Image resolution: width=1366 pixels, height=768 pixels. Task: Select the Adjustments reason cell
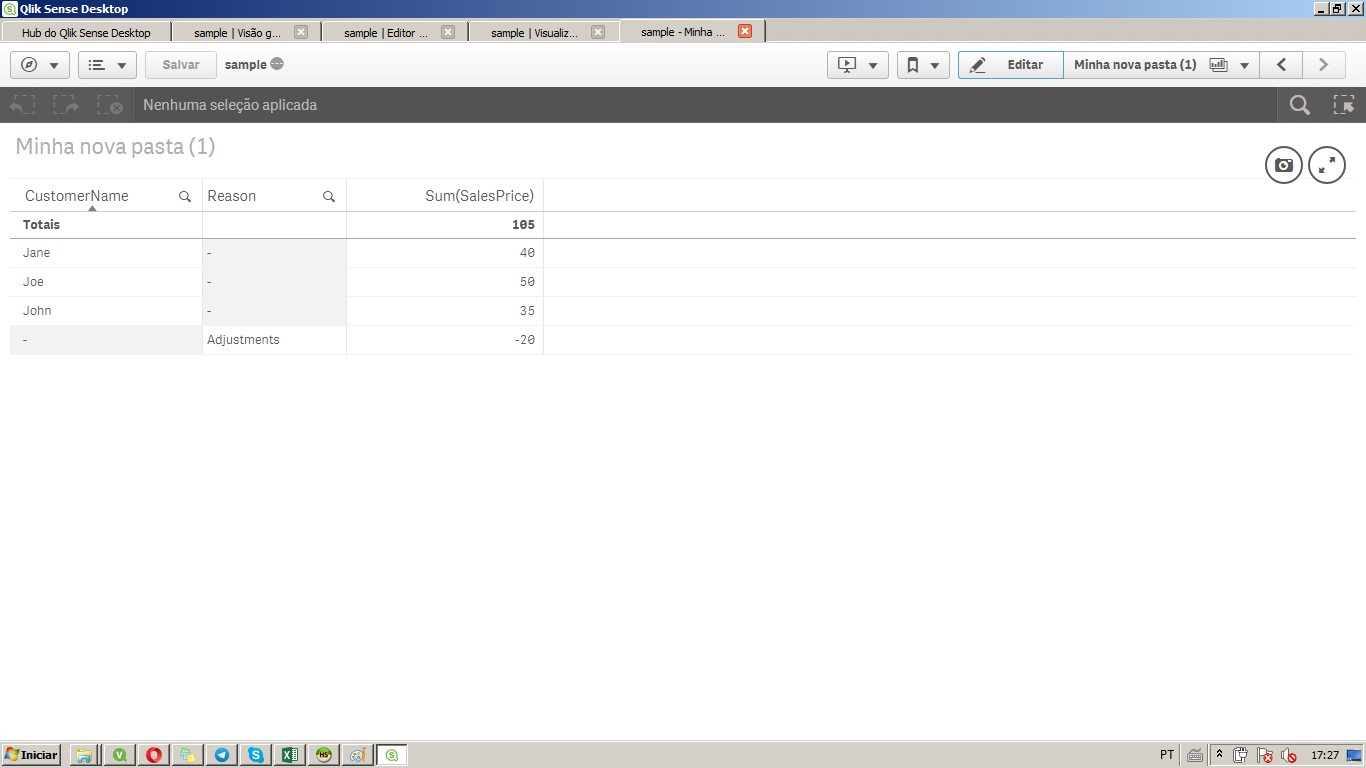[274, 340]
